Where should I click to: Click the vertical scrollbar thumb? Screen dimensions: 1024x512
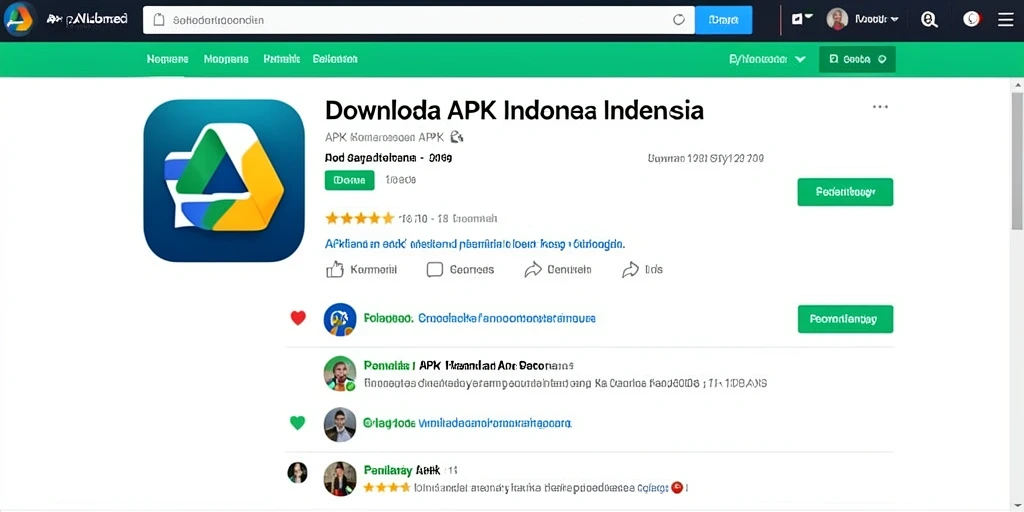click(x=1017, y=161)
